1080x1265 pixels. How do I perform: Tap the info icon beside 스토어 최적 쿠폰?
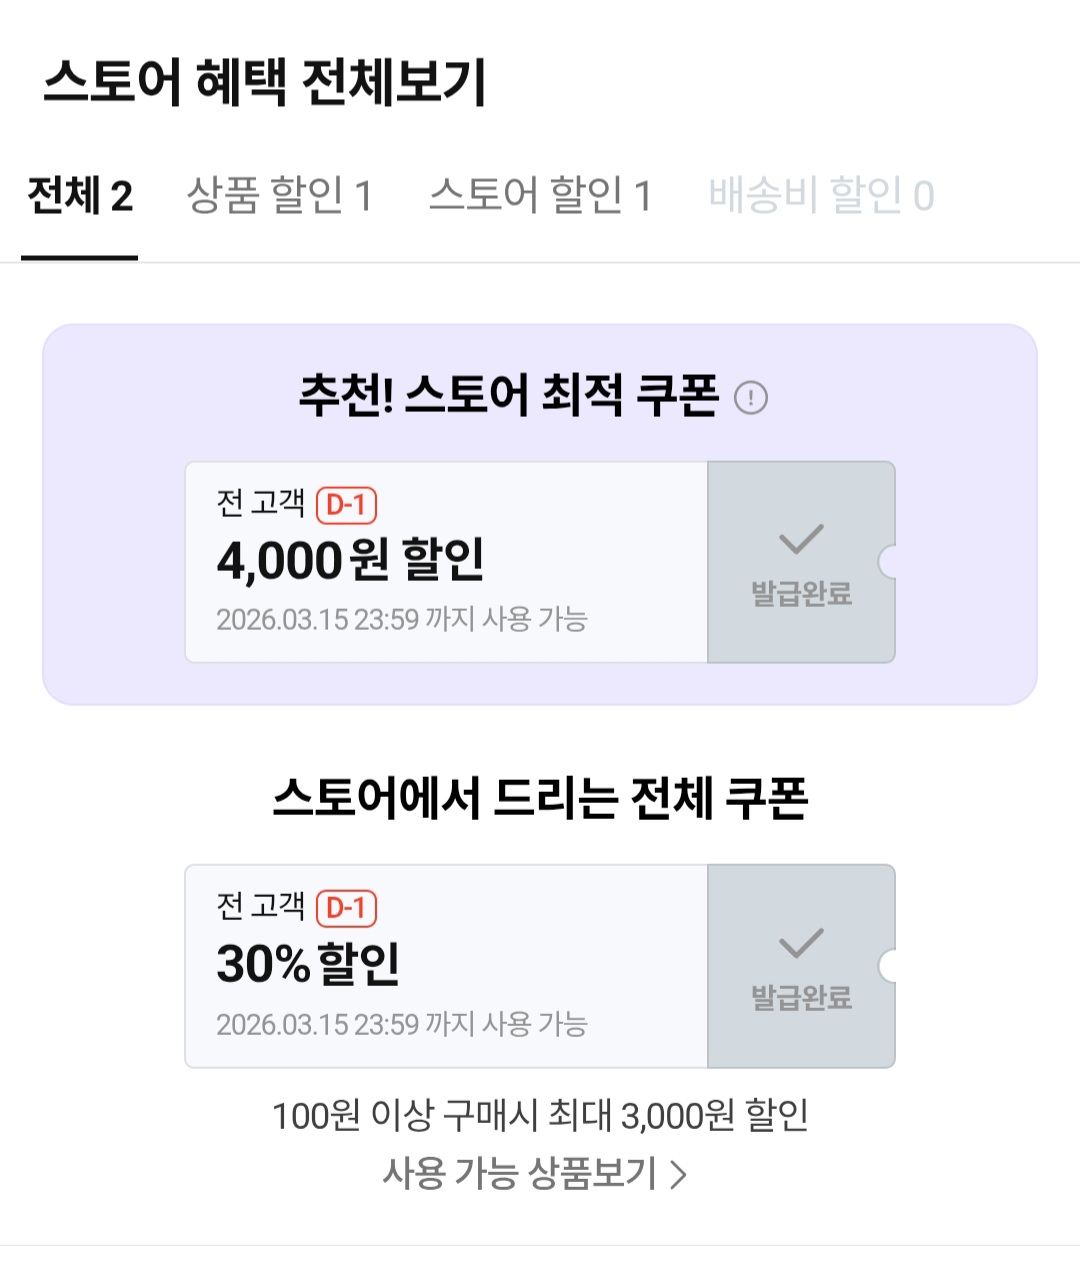point(751,398)
